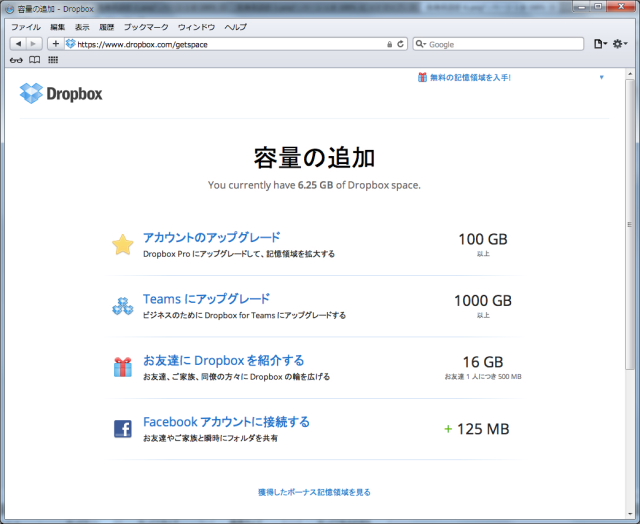This screenshot has width=640, height=524.
Task: Open Top Sites grid icon
Action: point(53,60)
